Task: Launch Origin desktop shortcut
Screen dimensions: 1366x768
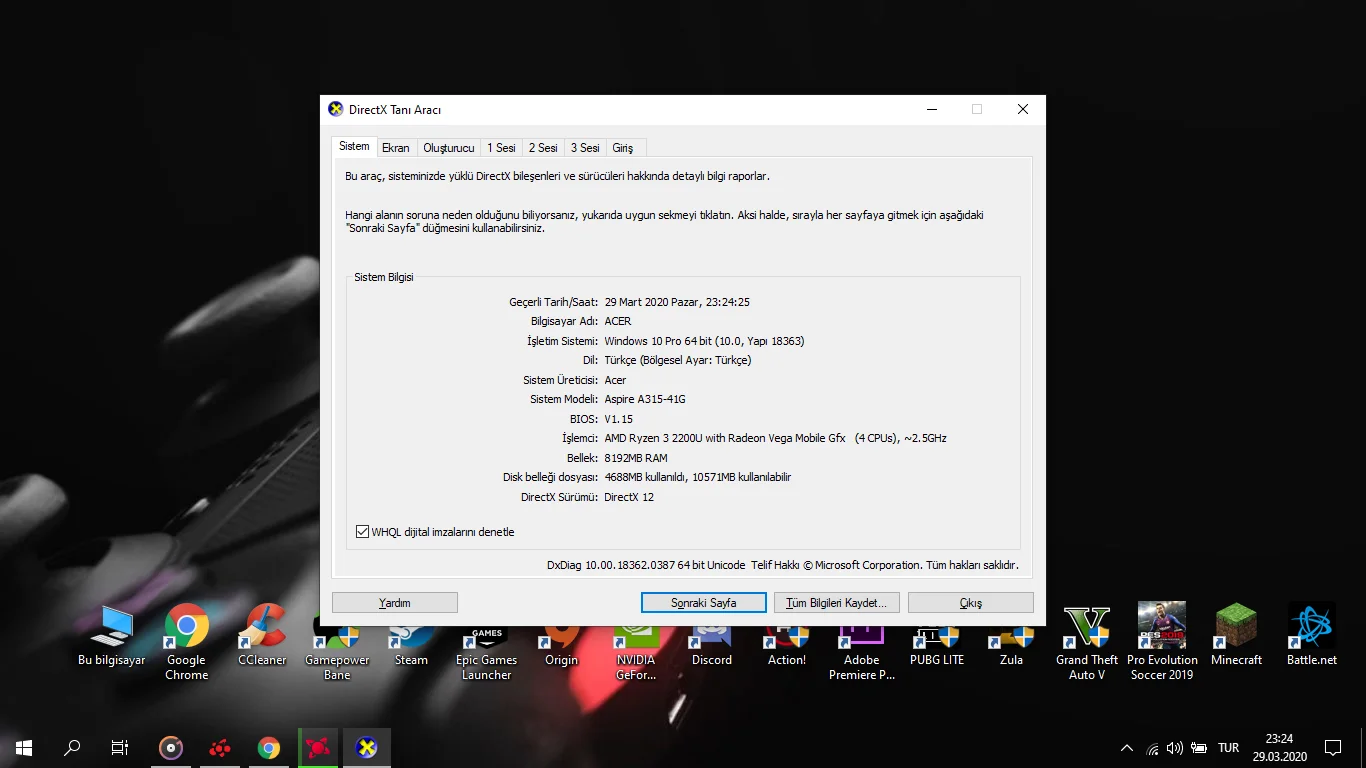Action: pyautogui.click(x=561, y=646)
